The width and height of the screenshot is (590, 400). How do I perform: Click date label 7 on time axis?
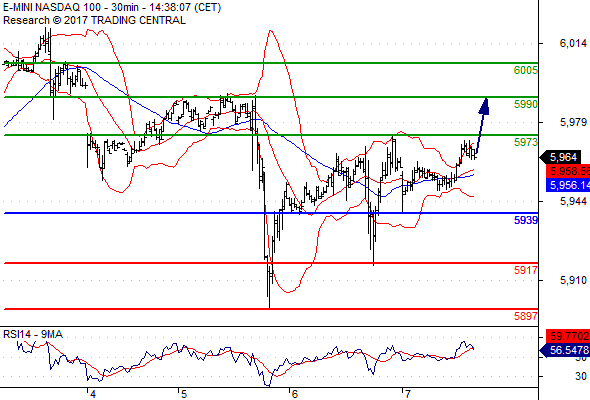(407, 394)
